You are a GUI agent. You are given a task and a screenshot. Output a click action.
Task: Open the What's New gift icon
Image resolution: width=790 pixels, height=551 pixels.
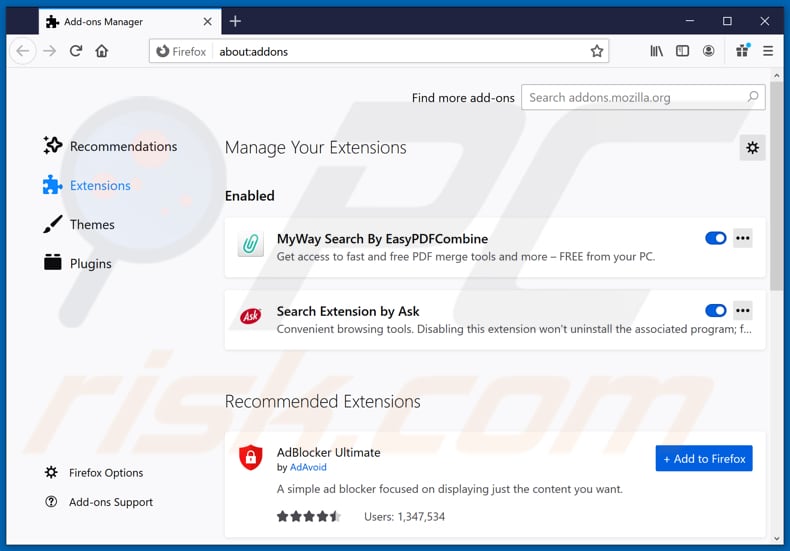743,50
